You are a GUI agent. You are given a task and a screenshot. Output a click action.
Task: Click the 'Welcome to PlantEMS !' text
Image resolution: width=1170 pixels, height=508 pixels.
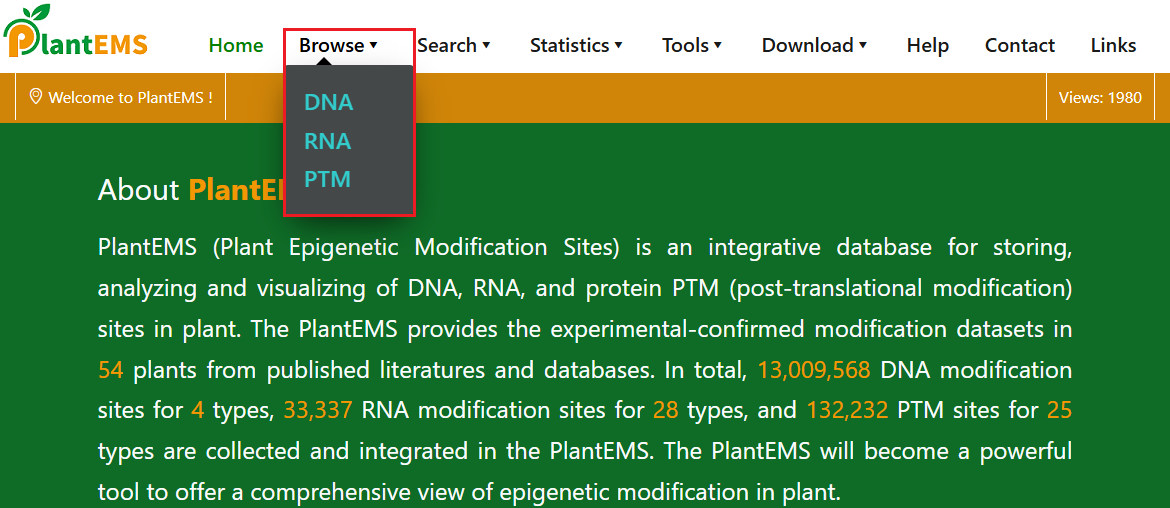click(131, 97)
